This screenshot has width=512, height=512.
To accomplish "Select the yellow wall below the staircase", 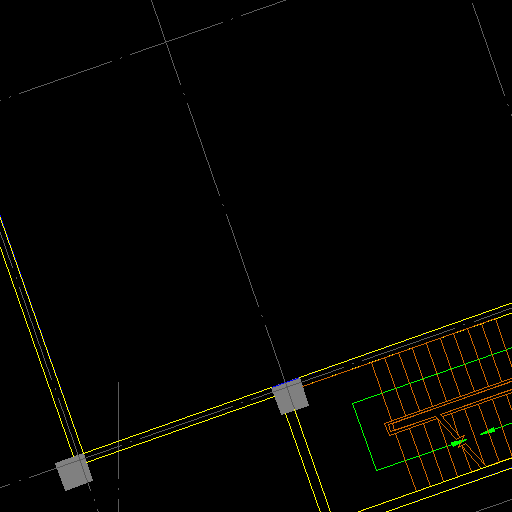I will [435, 489].
